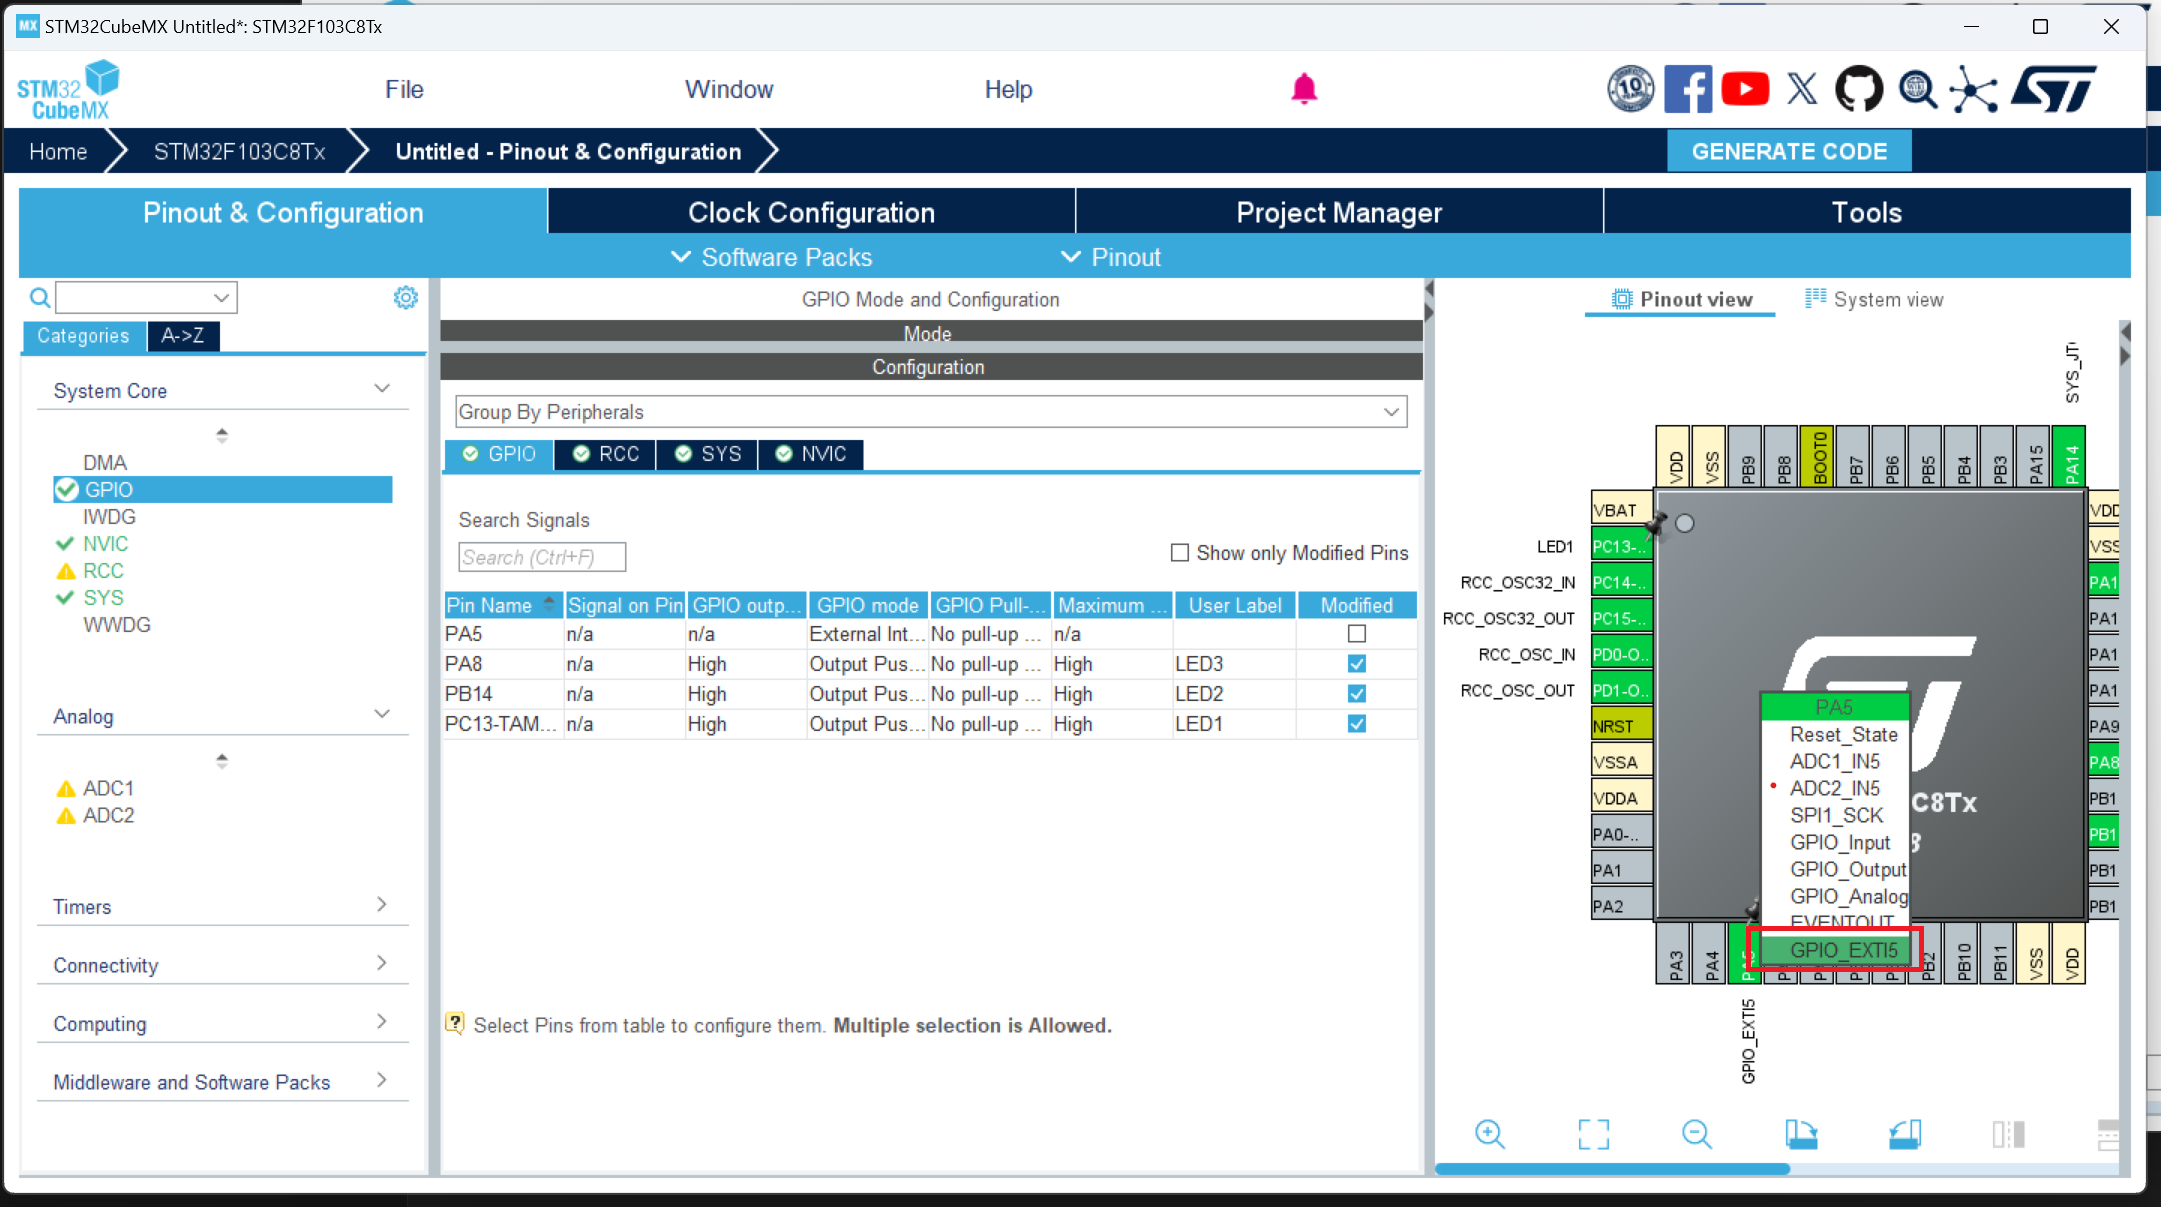Select GPIO_Output in PA5 pin menu
Screen dimensions: 2161x1207
point(1846,869)
